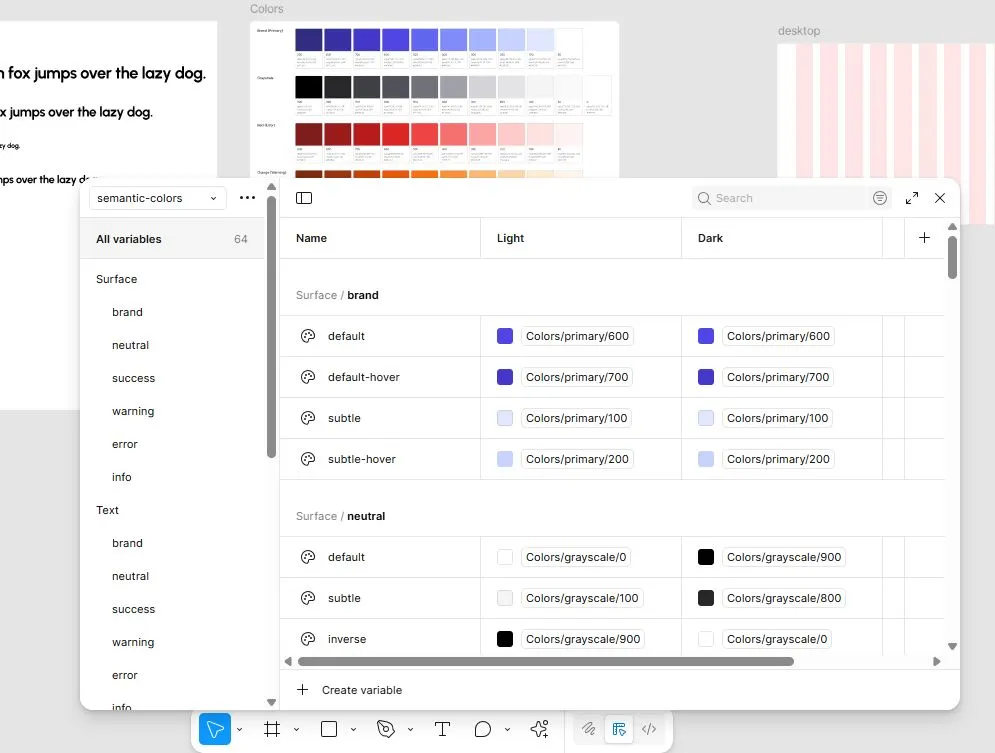Click the default variable's Light color swatch
Image resolution: width=995 pixels, height=753 pixels.
505,336
